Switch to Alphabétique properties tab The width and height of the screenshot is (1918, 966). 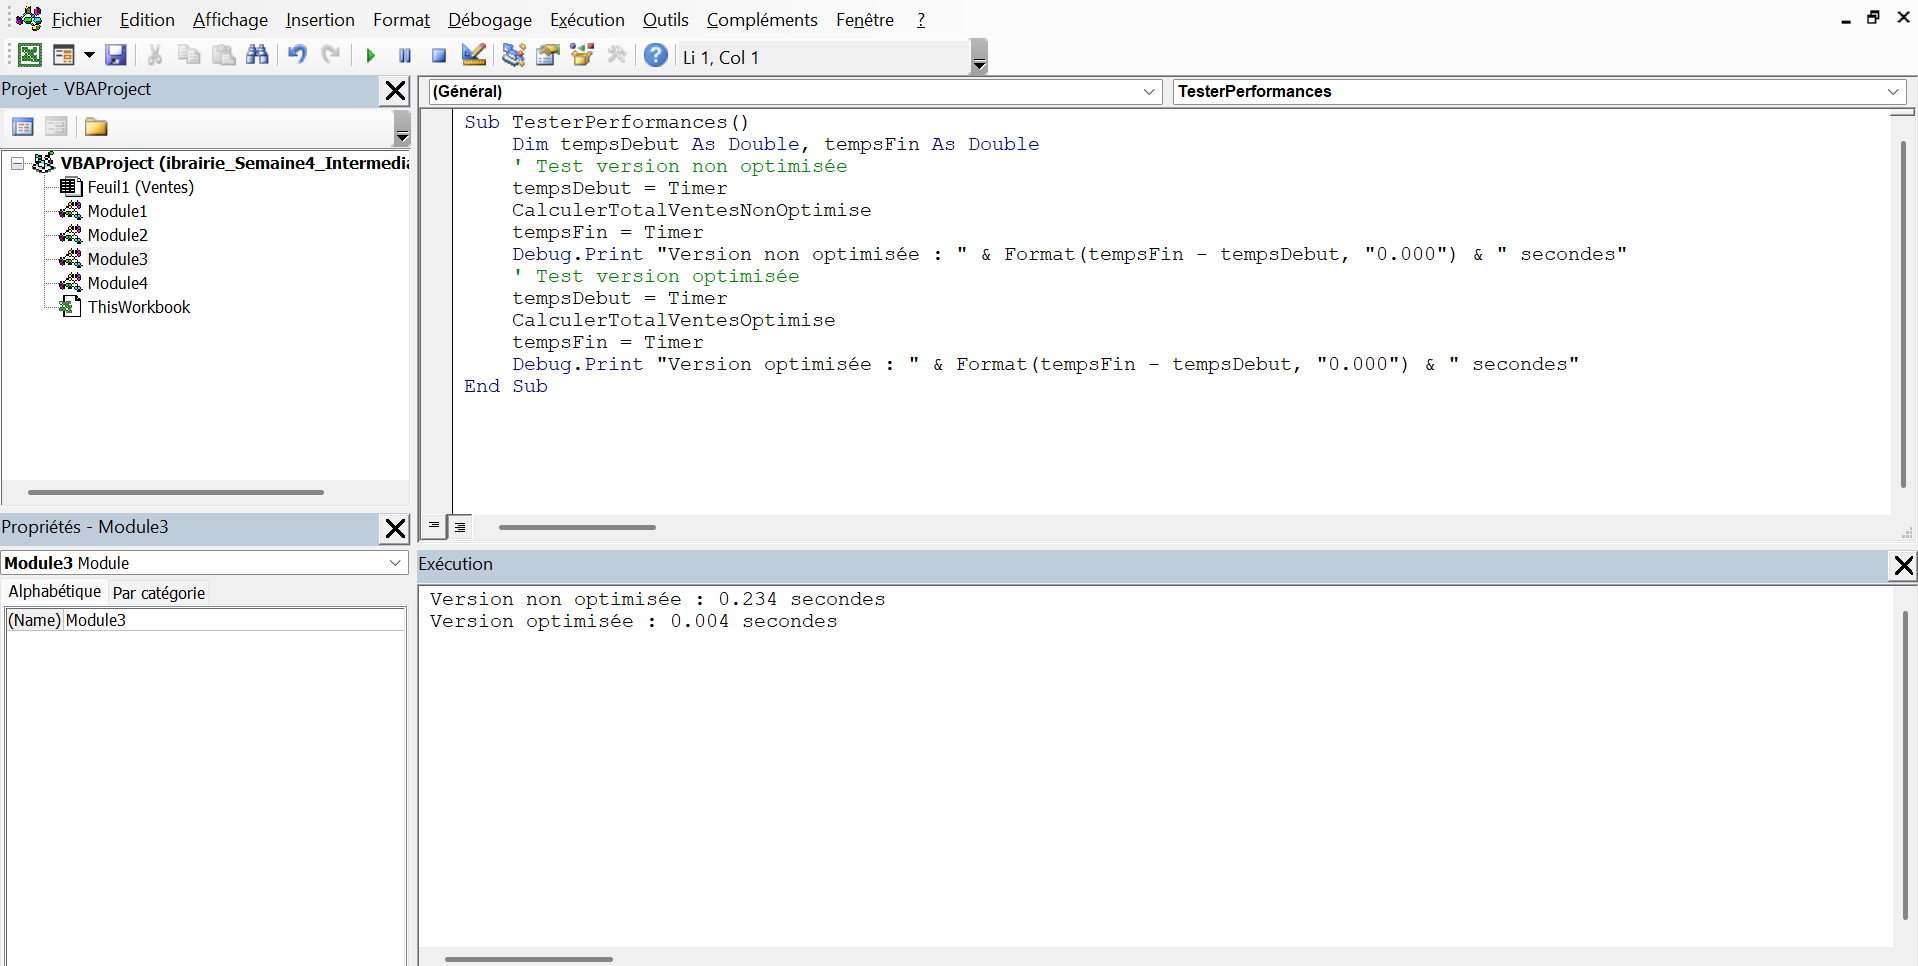tap(54, 592)
